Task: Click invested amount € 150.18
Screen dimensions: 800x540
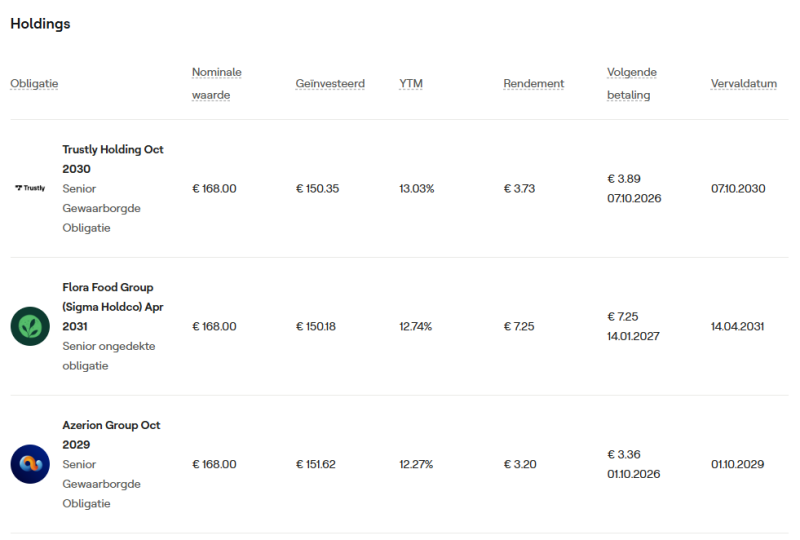Action: click(316, 326)
